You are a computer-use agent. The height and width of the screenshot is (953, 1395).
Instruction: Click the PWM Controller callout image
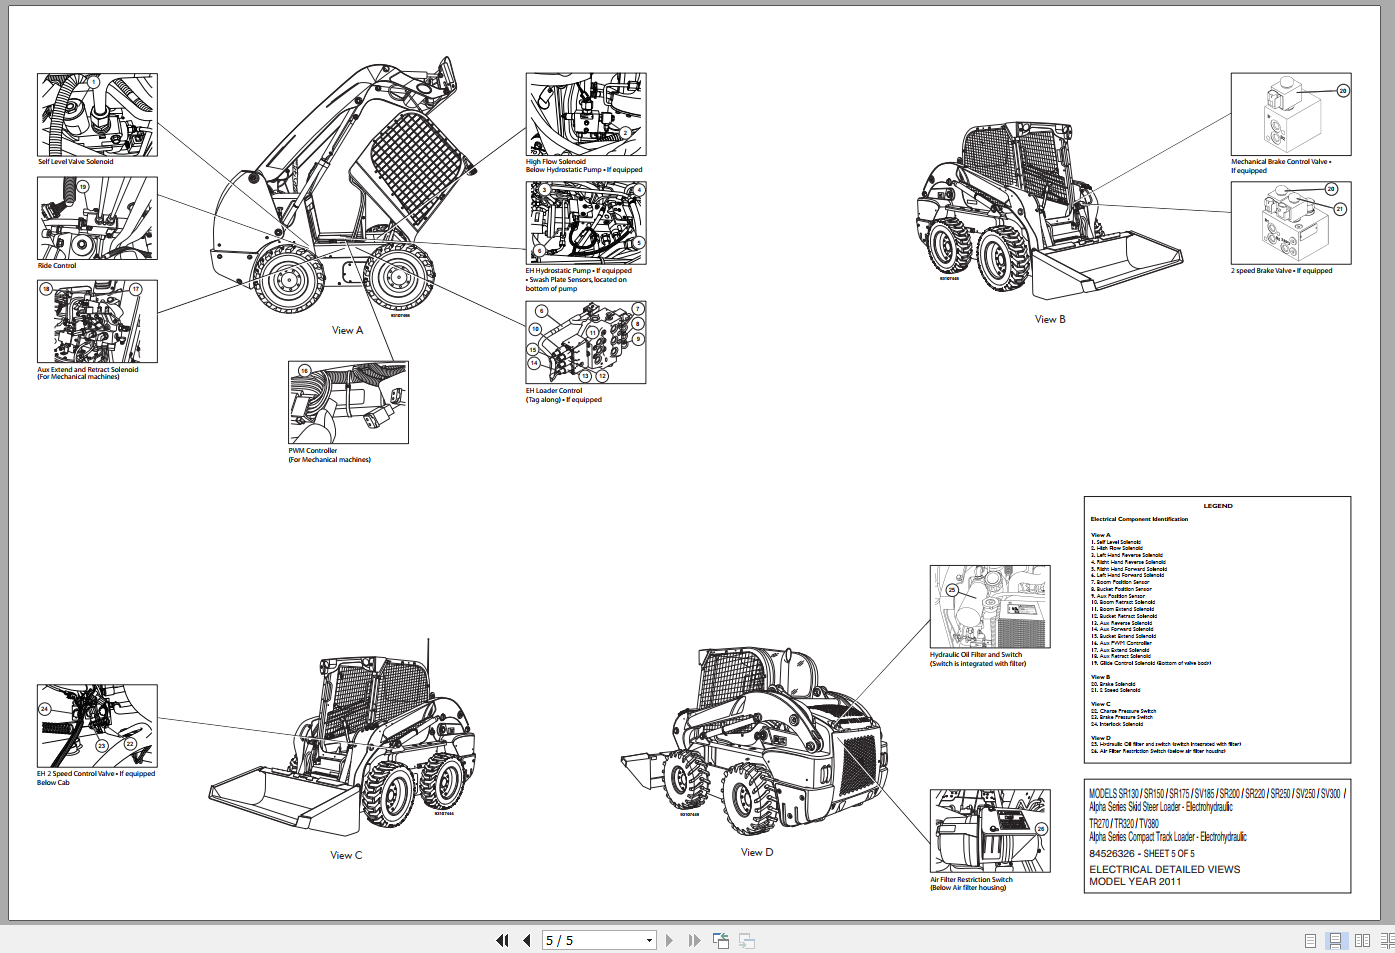[x=348, y=402]
